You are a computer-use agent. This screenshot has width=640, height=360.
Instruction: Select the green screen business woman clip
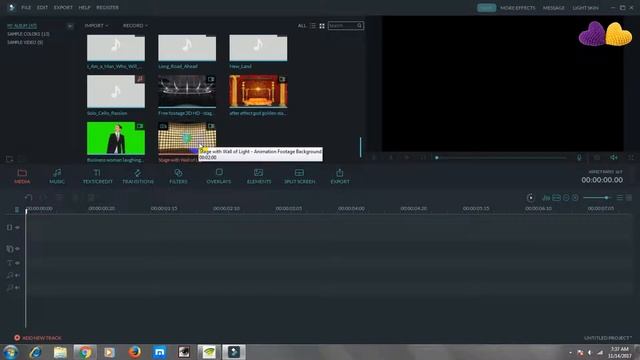(116, 138)
